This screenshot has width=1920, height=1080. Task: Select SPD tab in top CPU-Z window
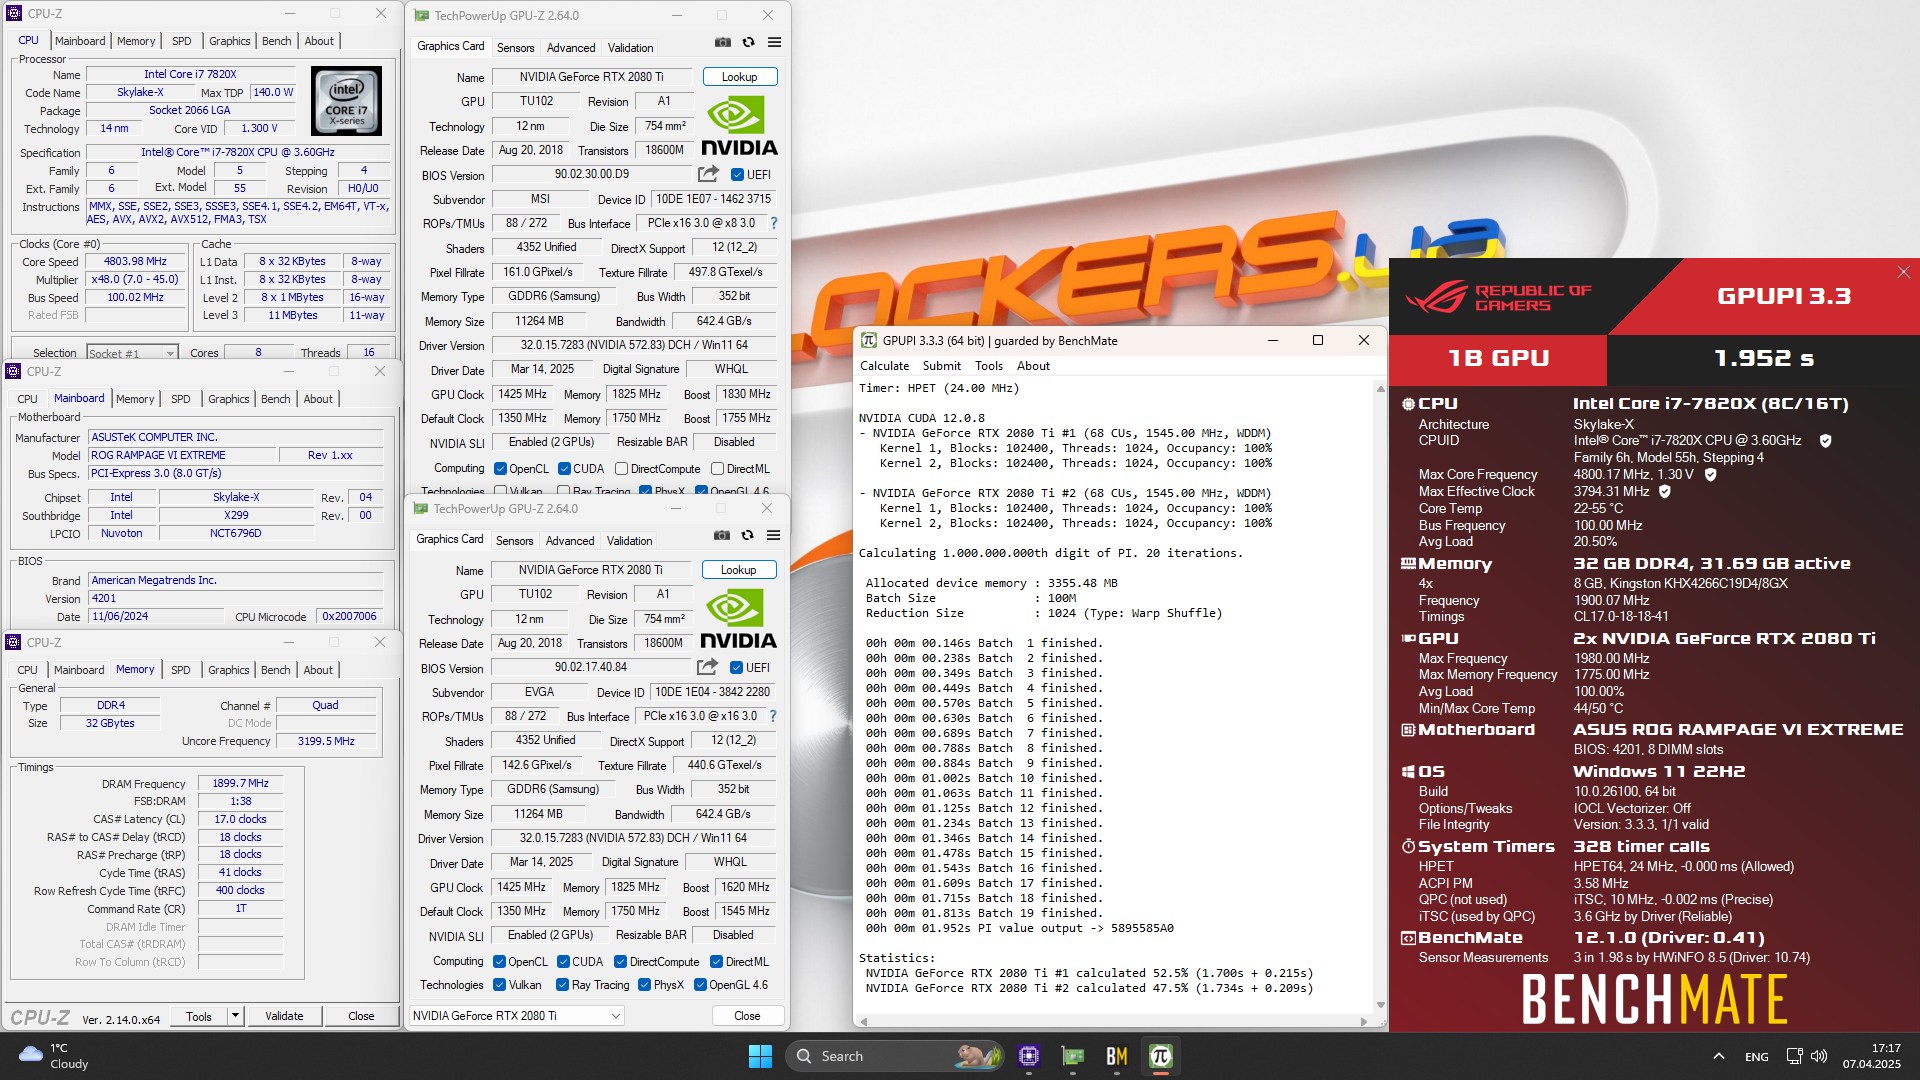click(x=181, y=41)
